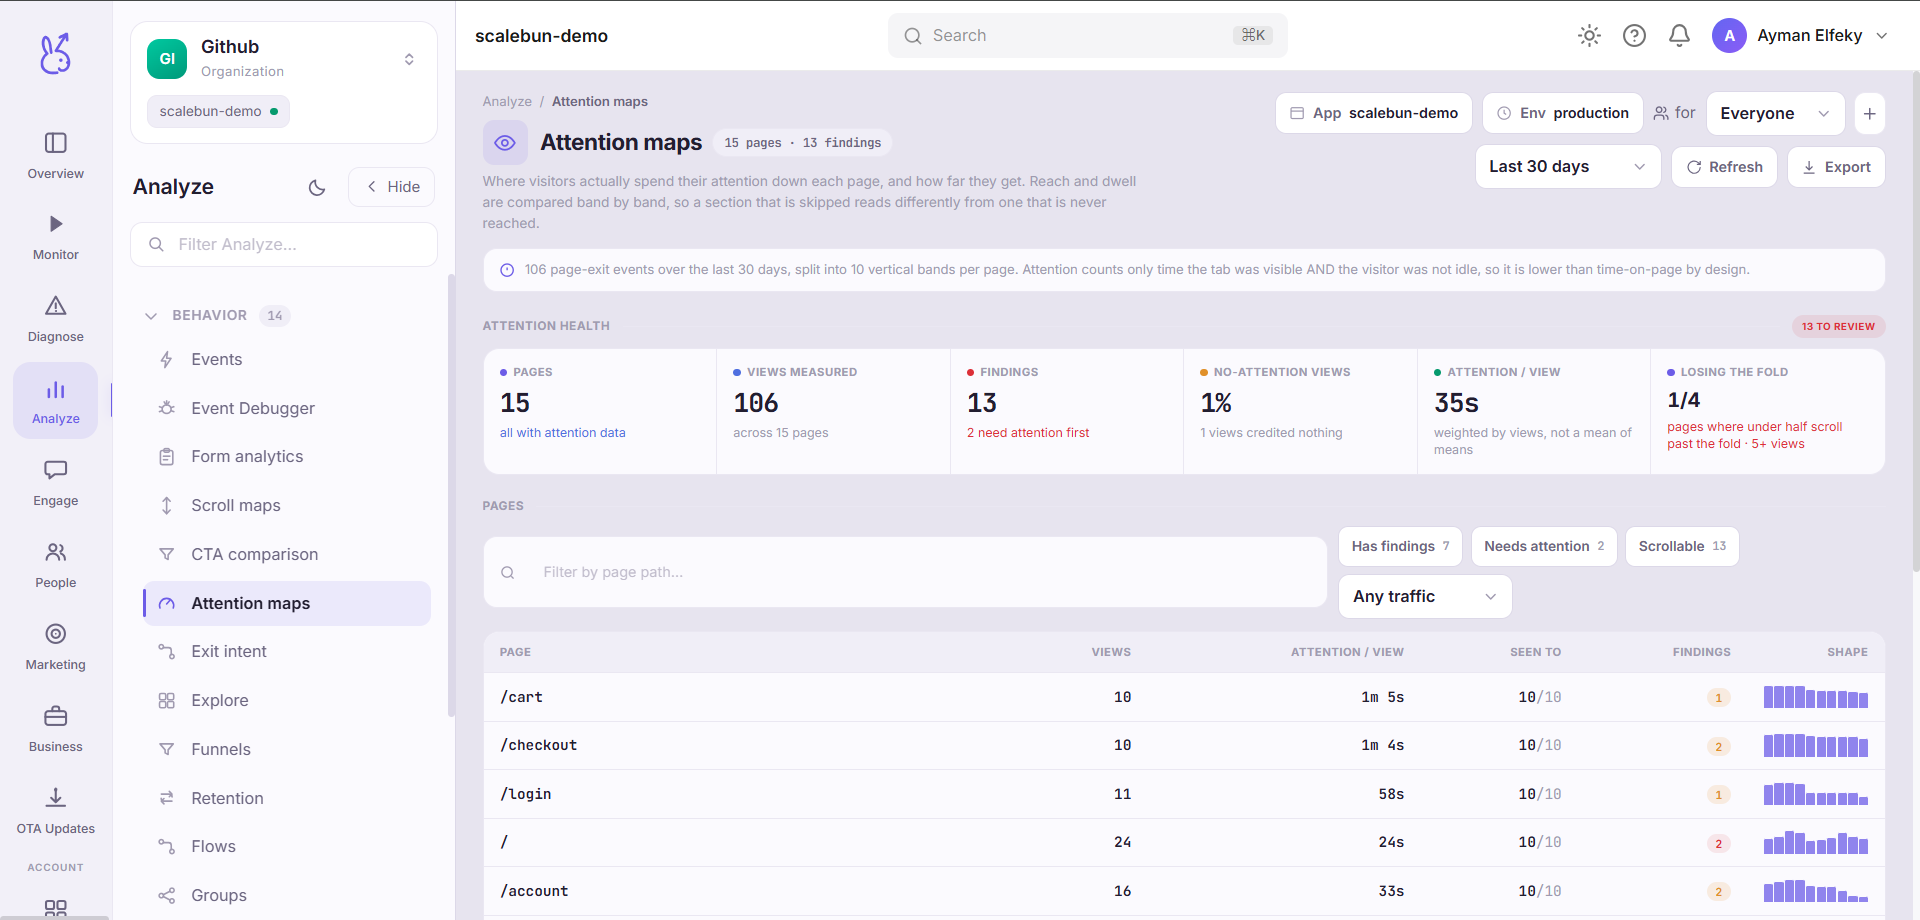The height and width of the screenshot is (920, 1920).
Task: Open the notifications bell
Action: (x=1680, y=36)
